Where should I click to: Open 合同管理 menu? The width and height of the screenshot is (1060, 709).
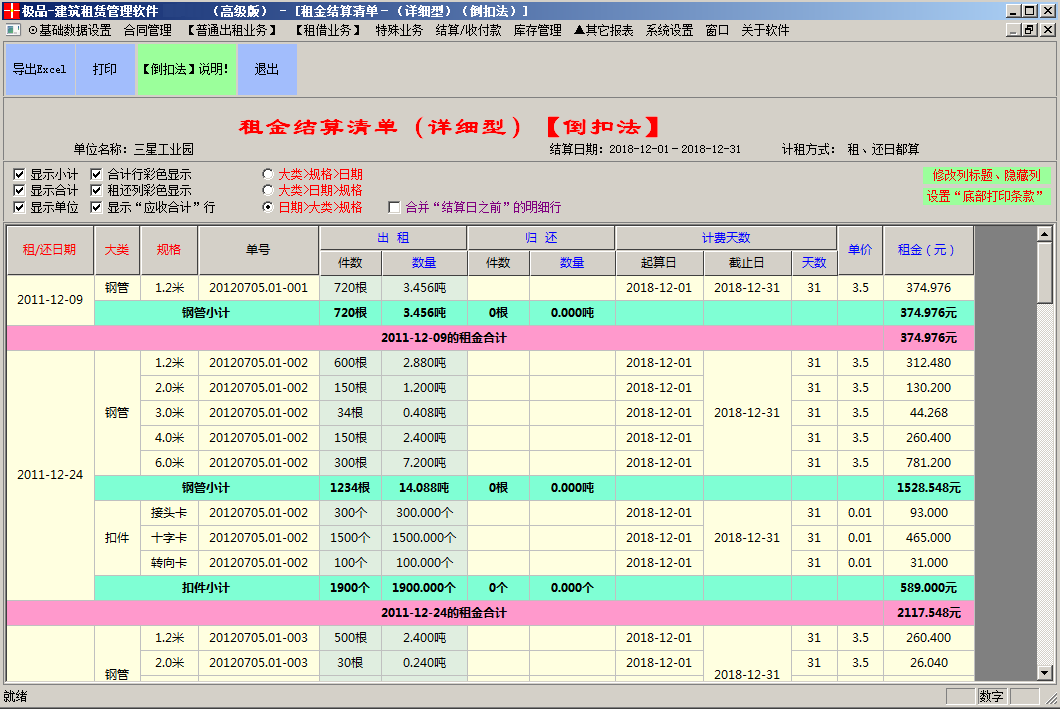tap(148, 30)
